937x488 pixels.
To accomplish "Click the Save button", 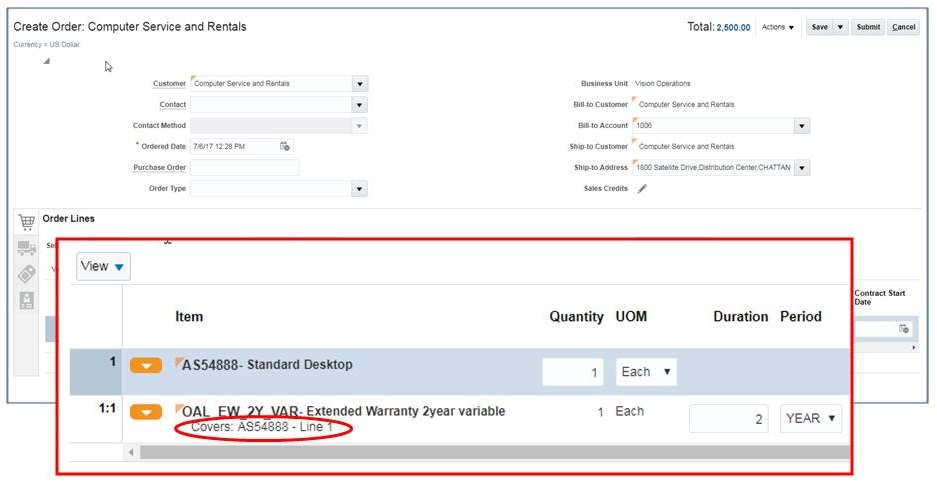I will tap(820, 27).
